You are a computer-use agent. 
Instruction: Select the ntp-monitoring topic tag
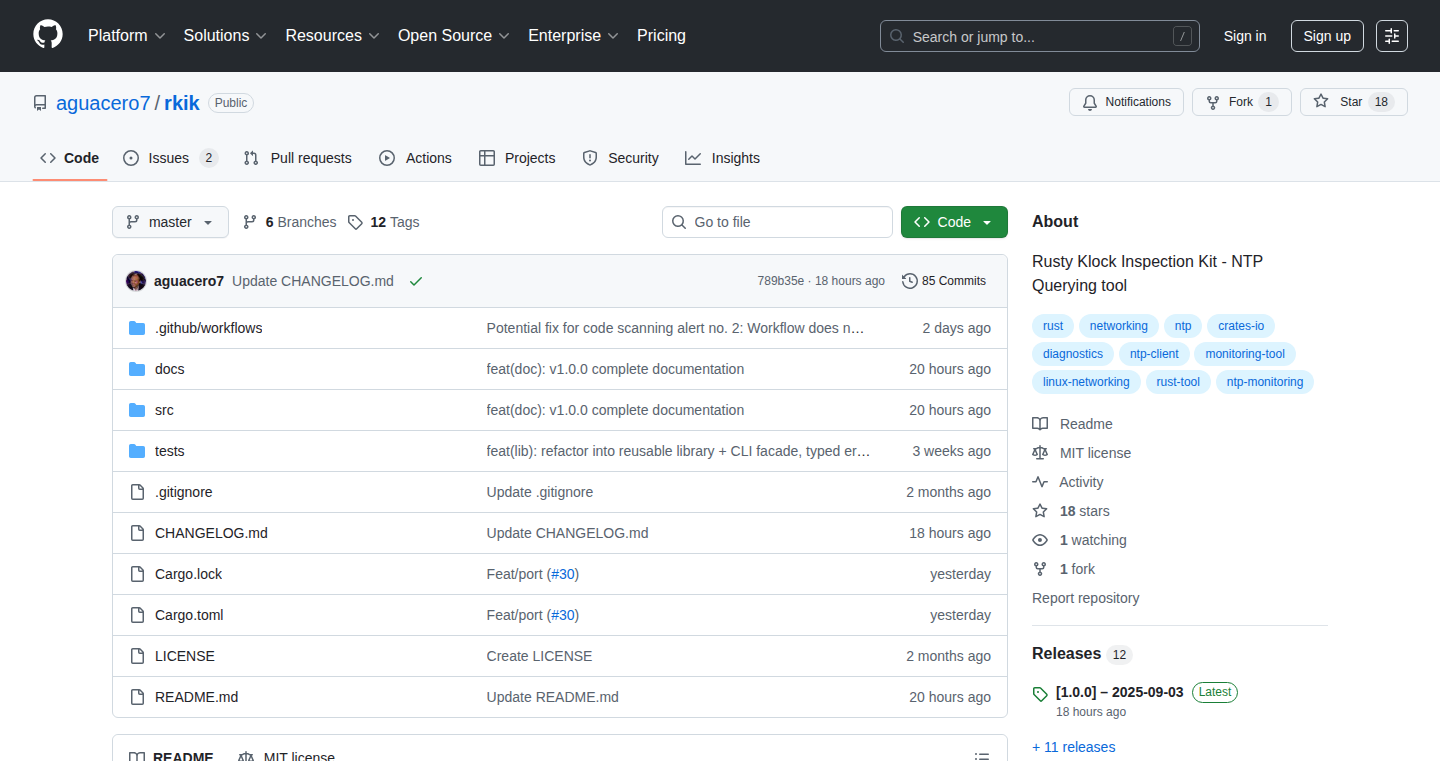(1265, 382)
